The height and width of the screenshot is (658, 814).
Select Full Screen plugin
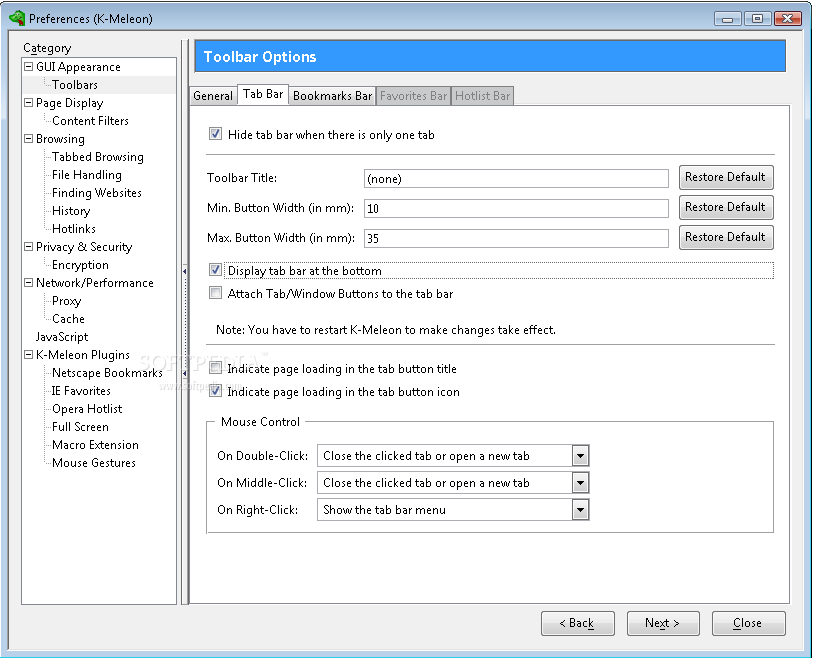tap(80, 427)
